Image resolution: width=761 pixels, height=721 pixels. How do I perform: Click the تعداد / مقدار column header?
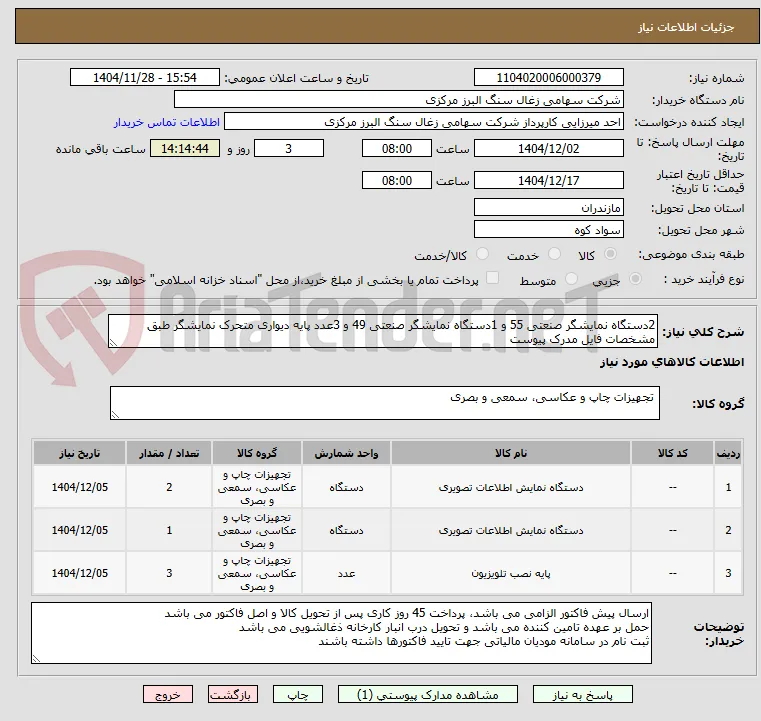pos(169,453)
